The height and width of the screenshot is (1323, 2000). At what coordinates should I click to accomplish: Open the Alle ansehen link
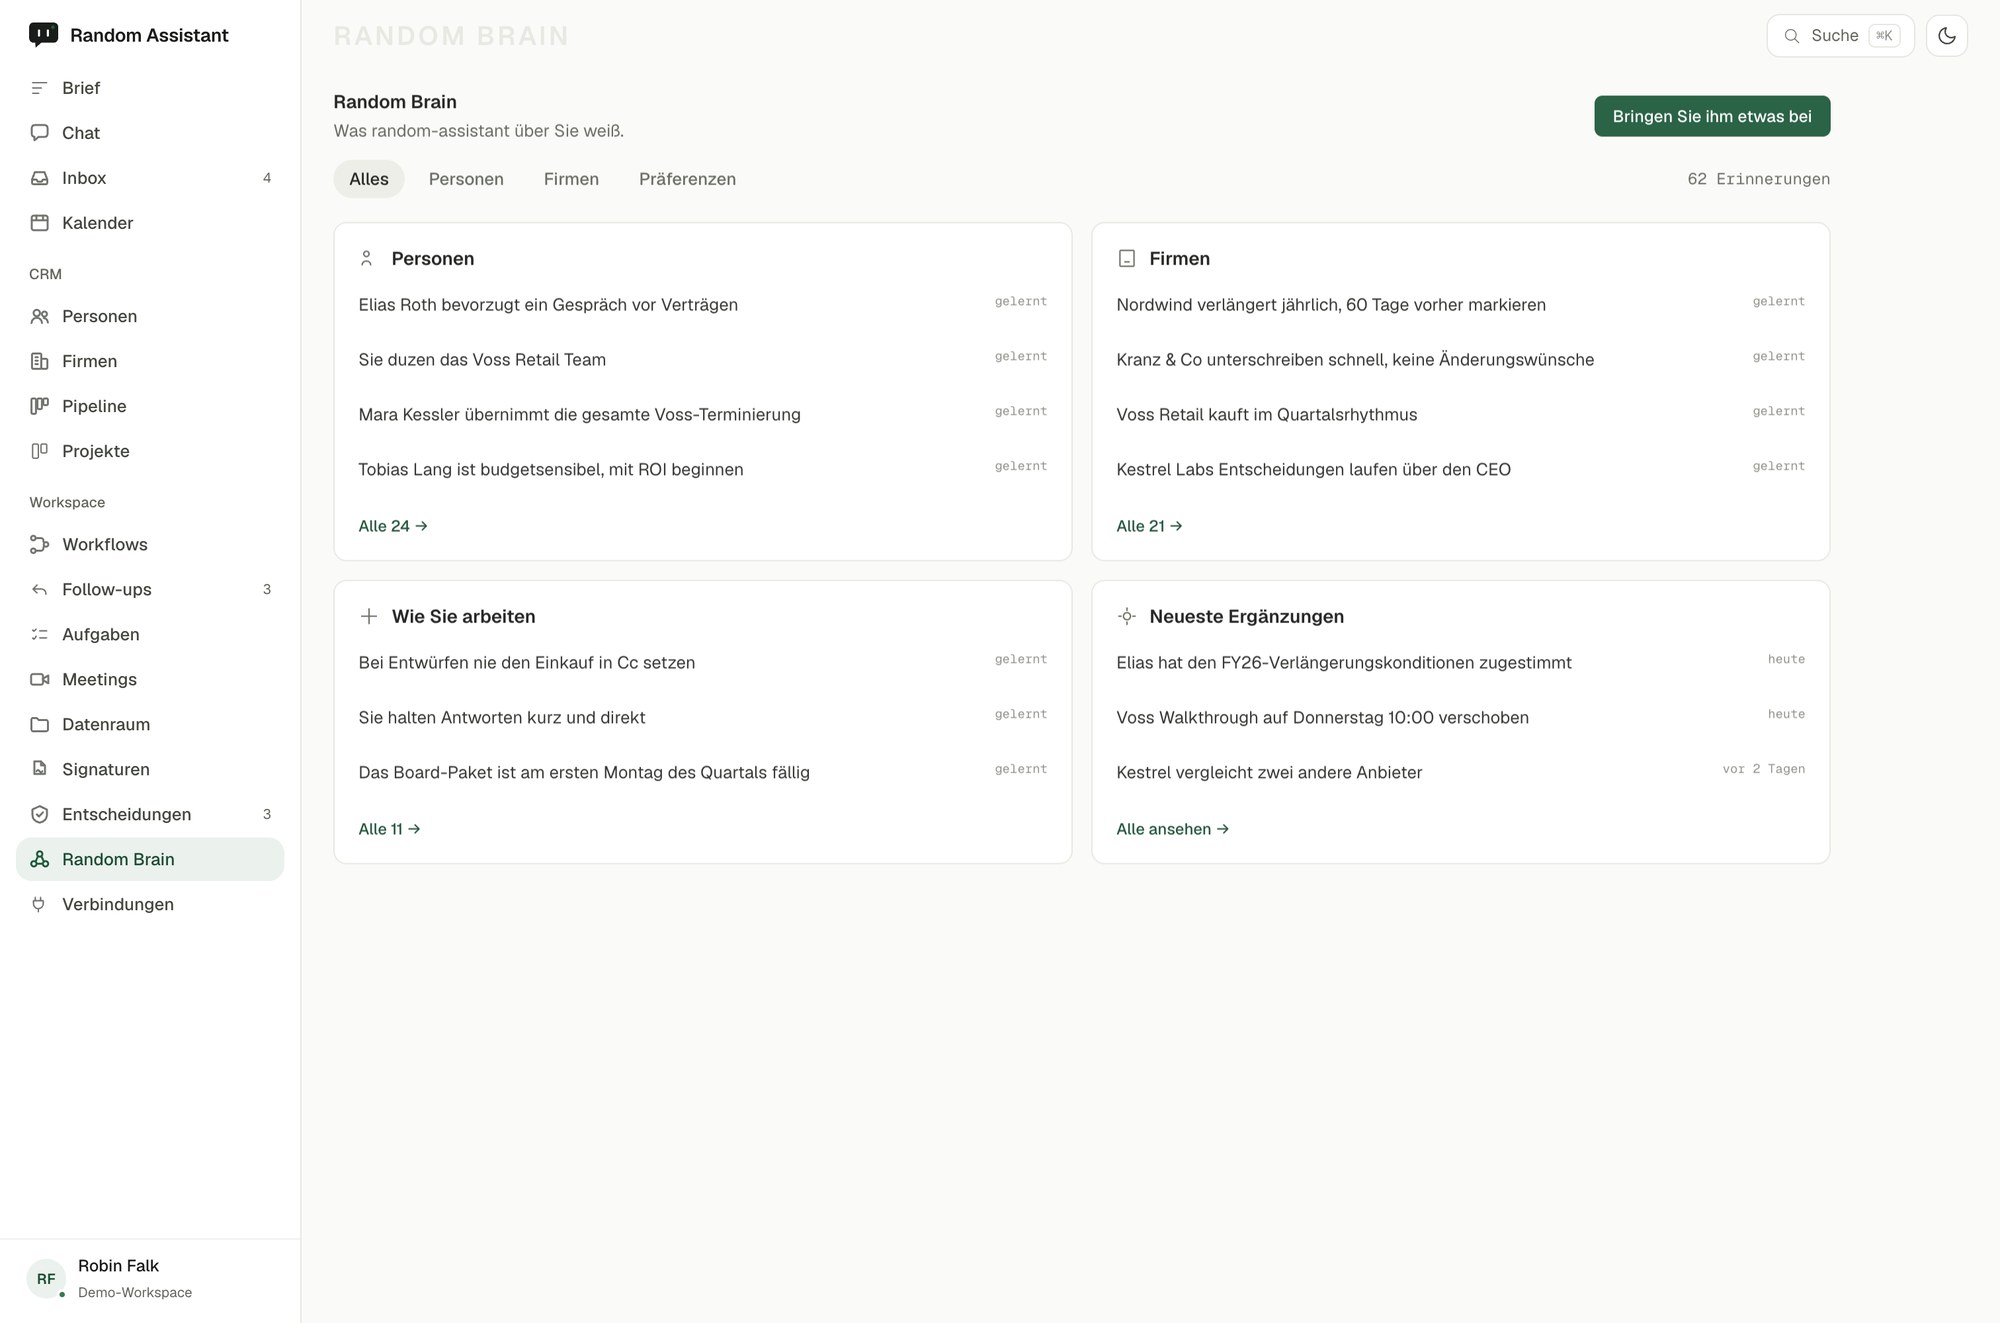click(1172, 829)
